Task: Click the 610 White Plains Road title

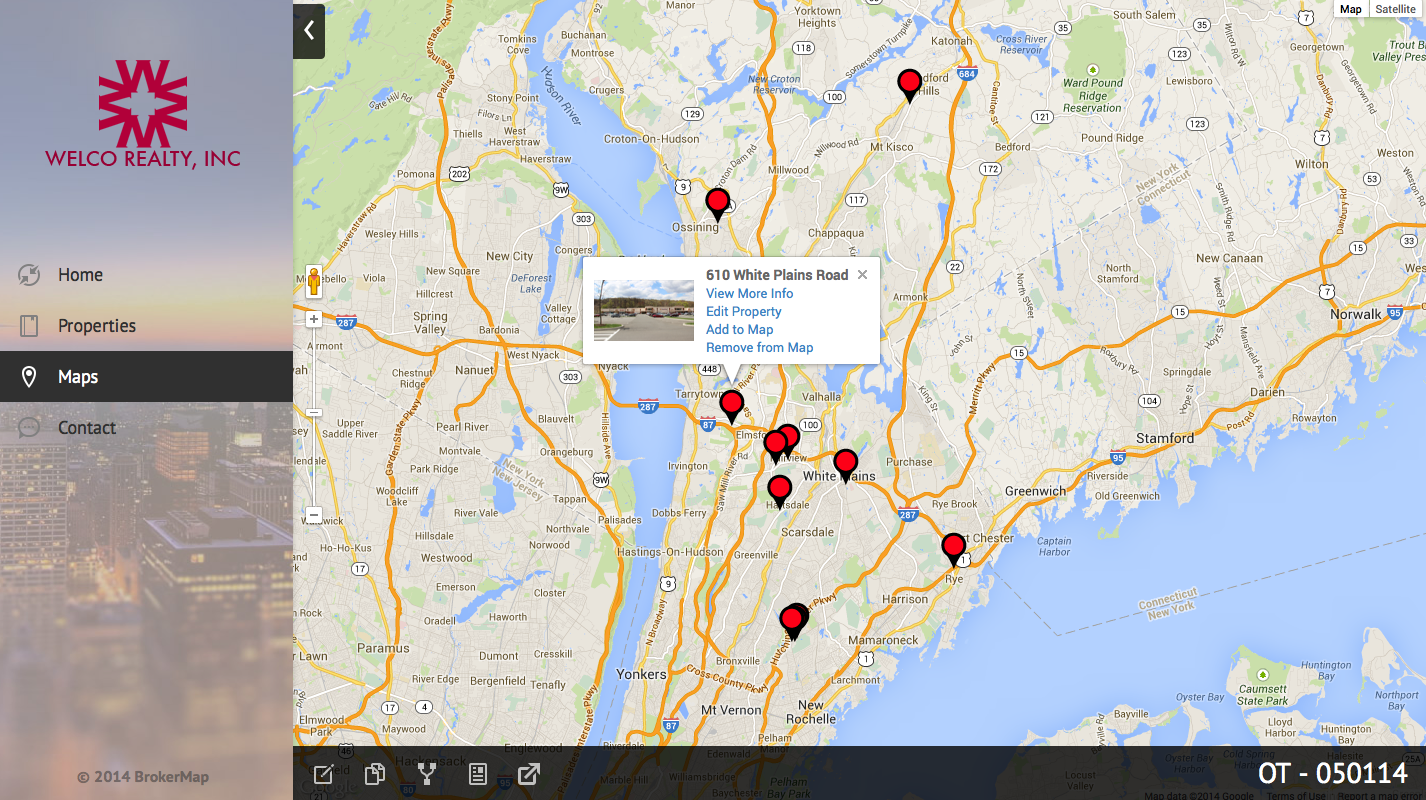Action: click(777, 275)
